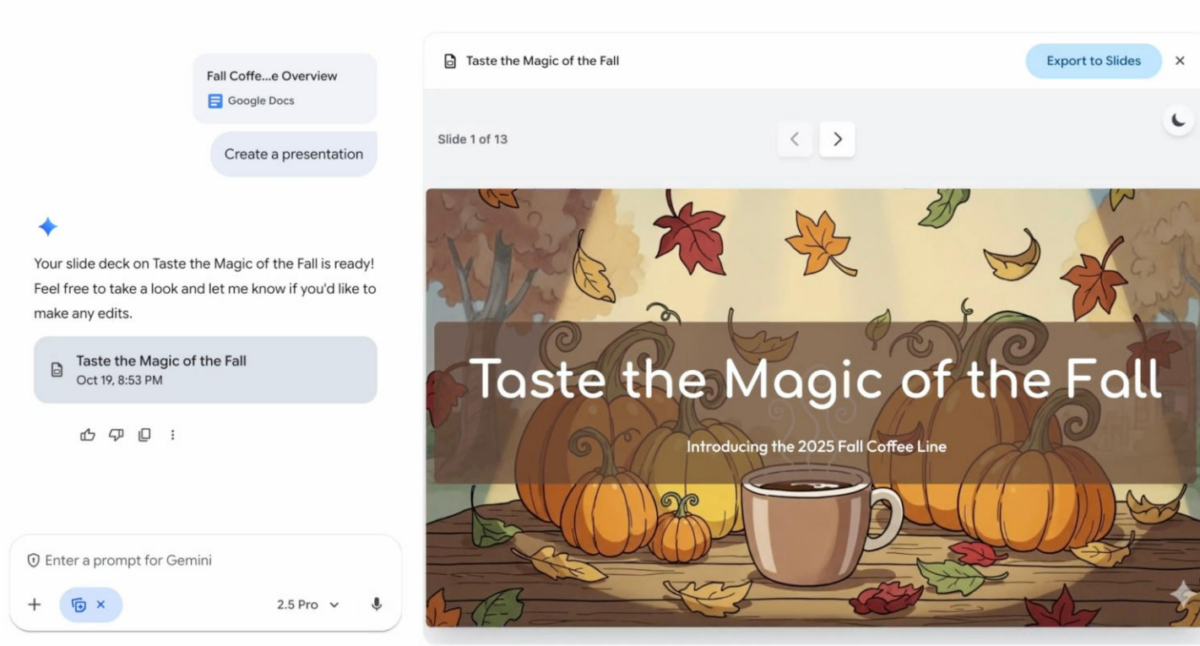Toggle dark mode with the moon icon
Image resolution: width=1200 pixels, height=646 pixels.
point(1178,121)
